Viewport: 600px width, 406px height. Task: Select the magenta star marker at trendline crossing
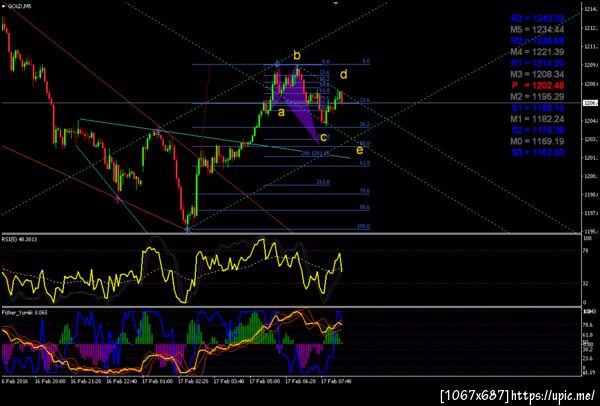click(158, 130)
